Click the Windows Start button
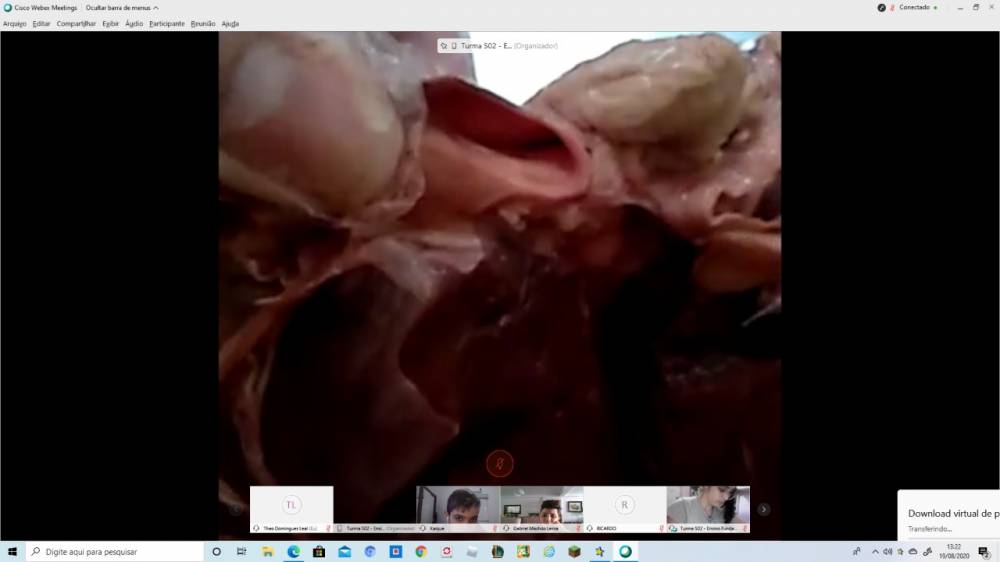Image resolution: width=1000 pixels, height=562 pixels. 12,551
